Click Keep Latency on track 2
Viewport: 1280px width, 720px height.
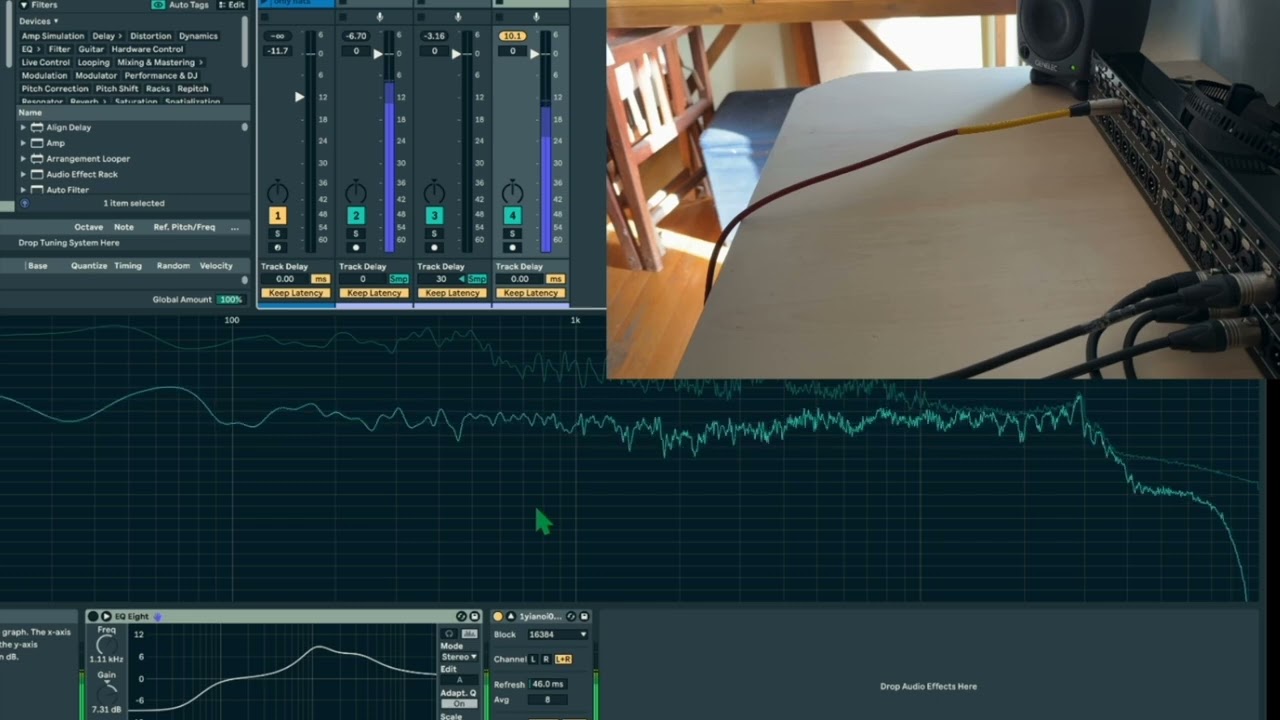pos(374,293)
